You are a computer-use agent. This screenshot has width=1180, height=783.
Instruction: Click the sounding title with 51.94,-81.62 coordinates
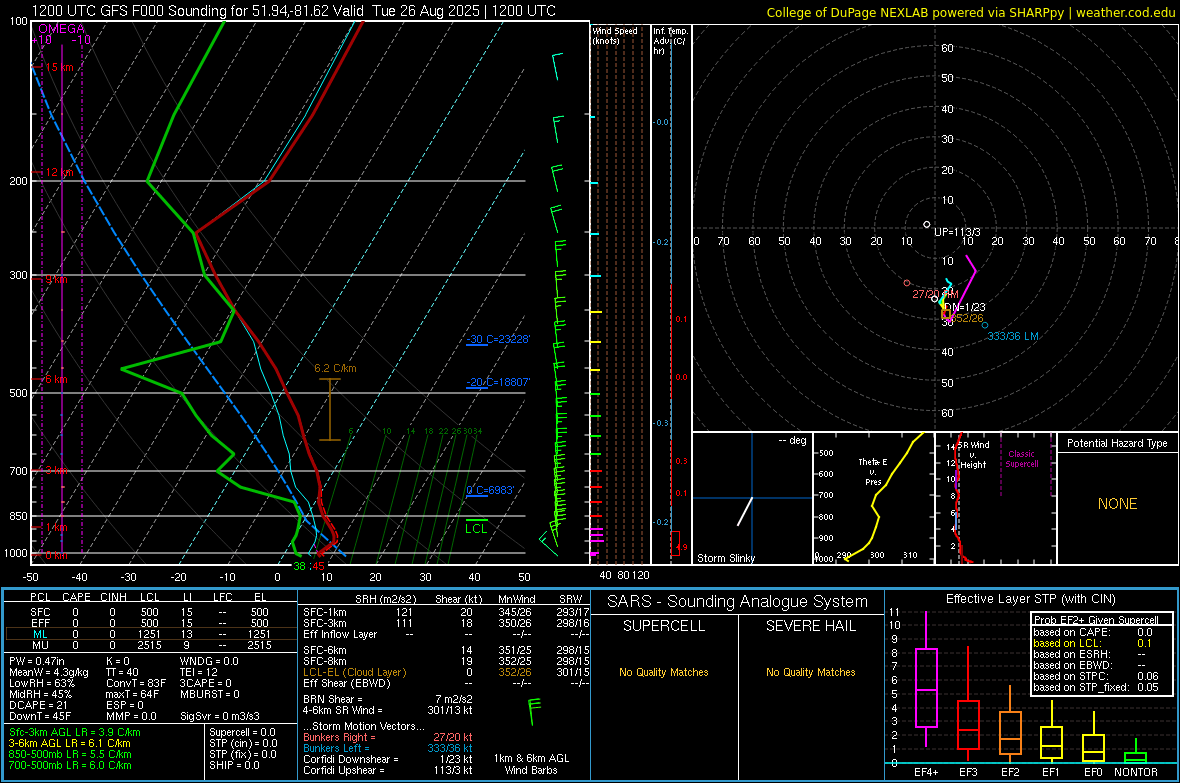point(293,11)
